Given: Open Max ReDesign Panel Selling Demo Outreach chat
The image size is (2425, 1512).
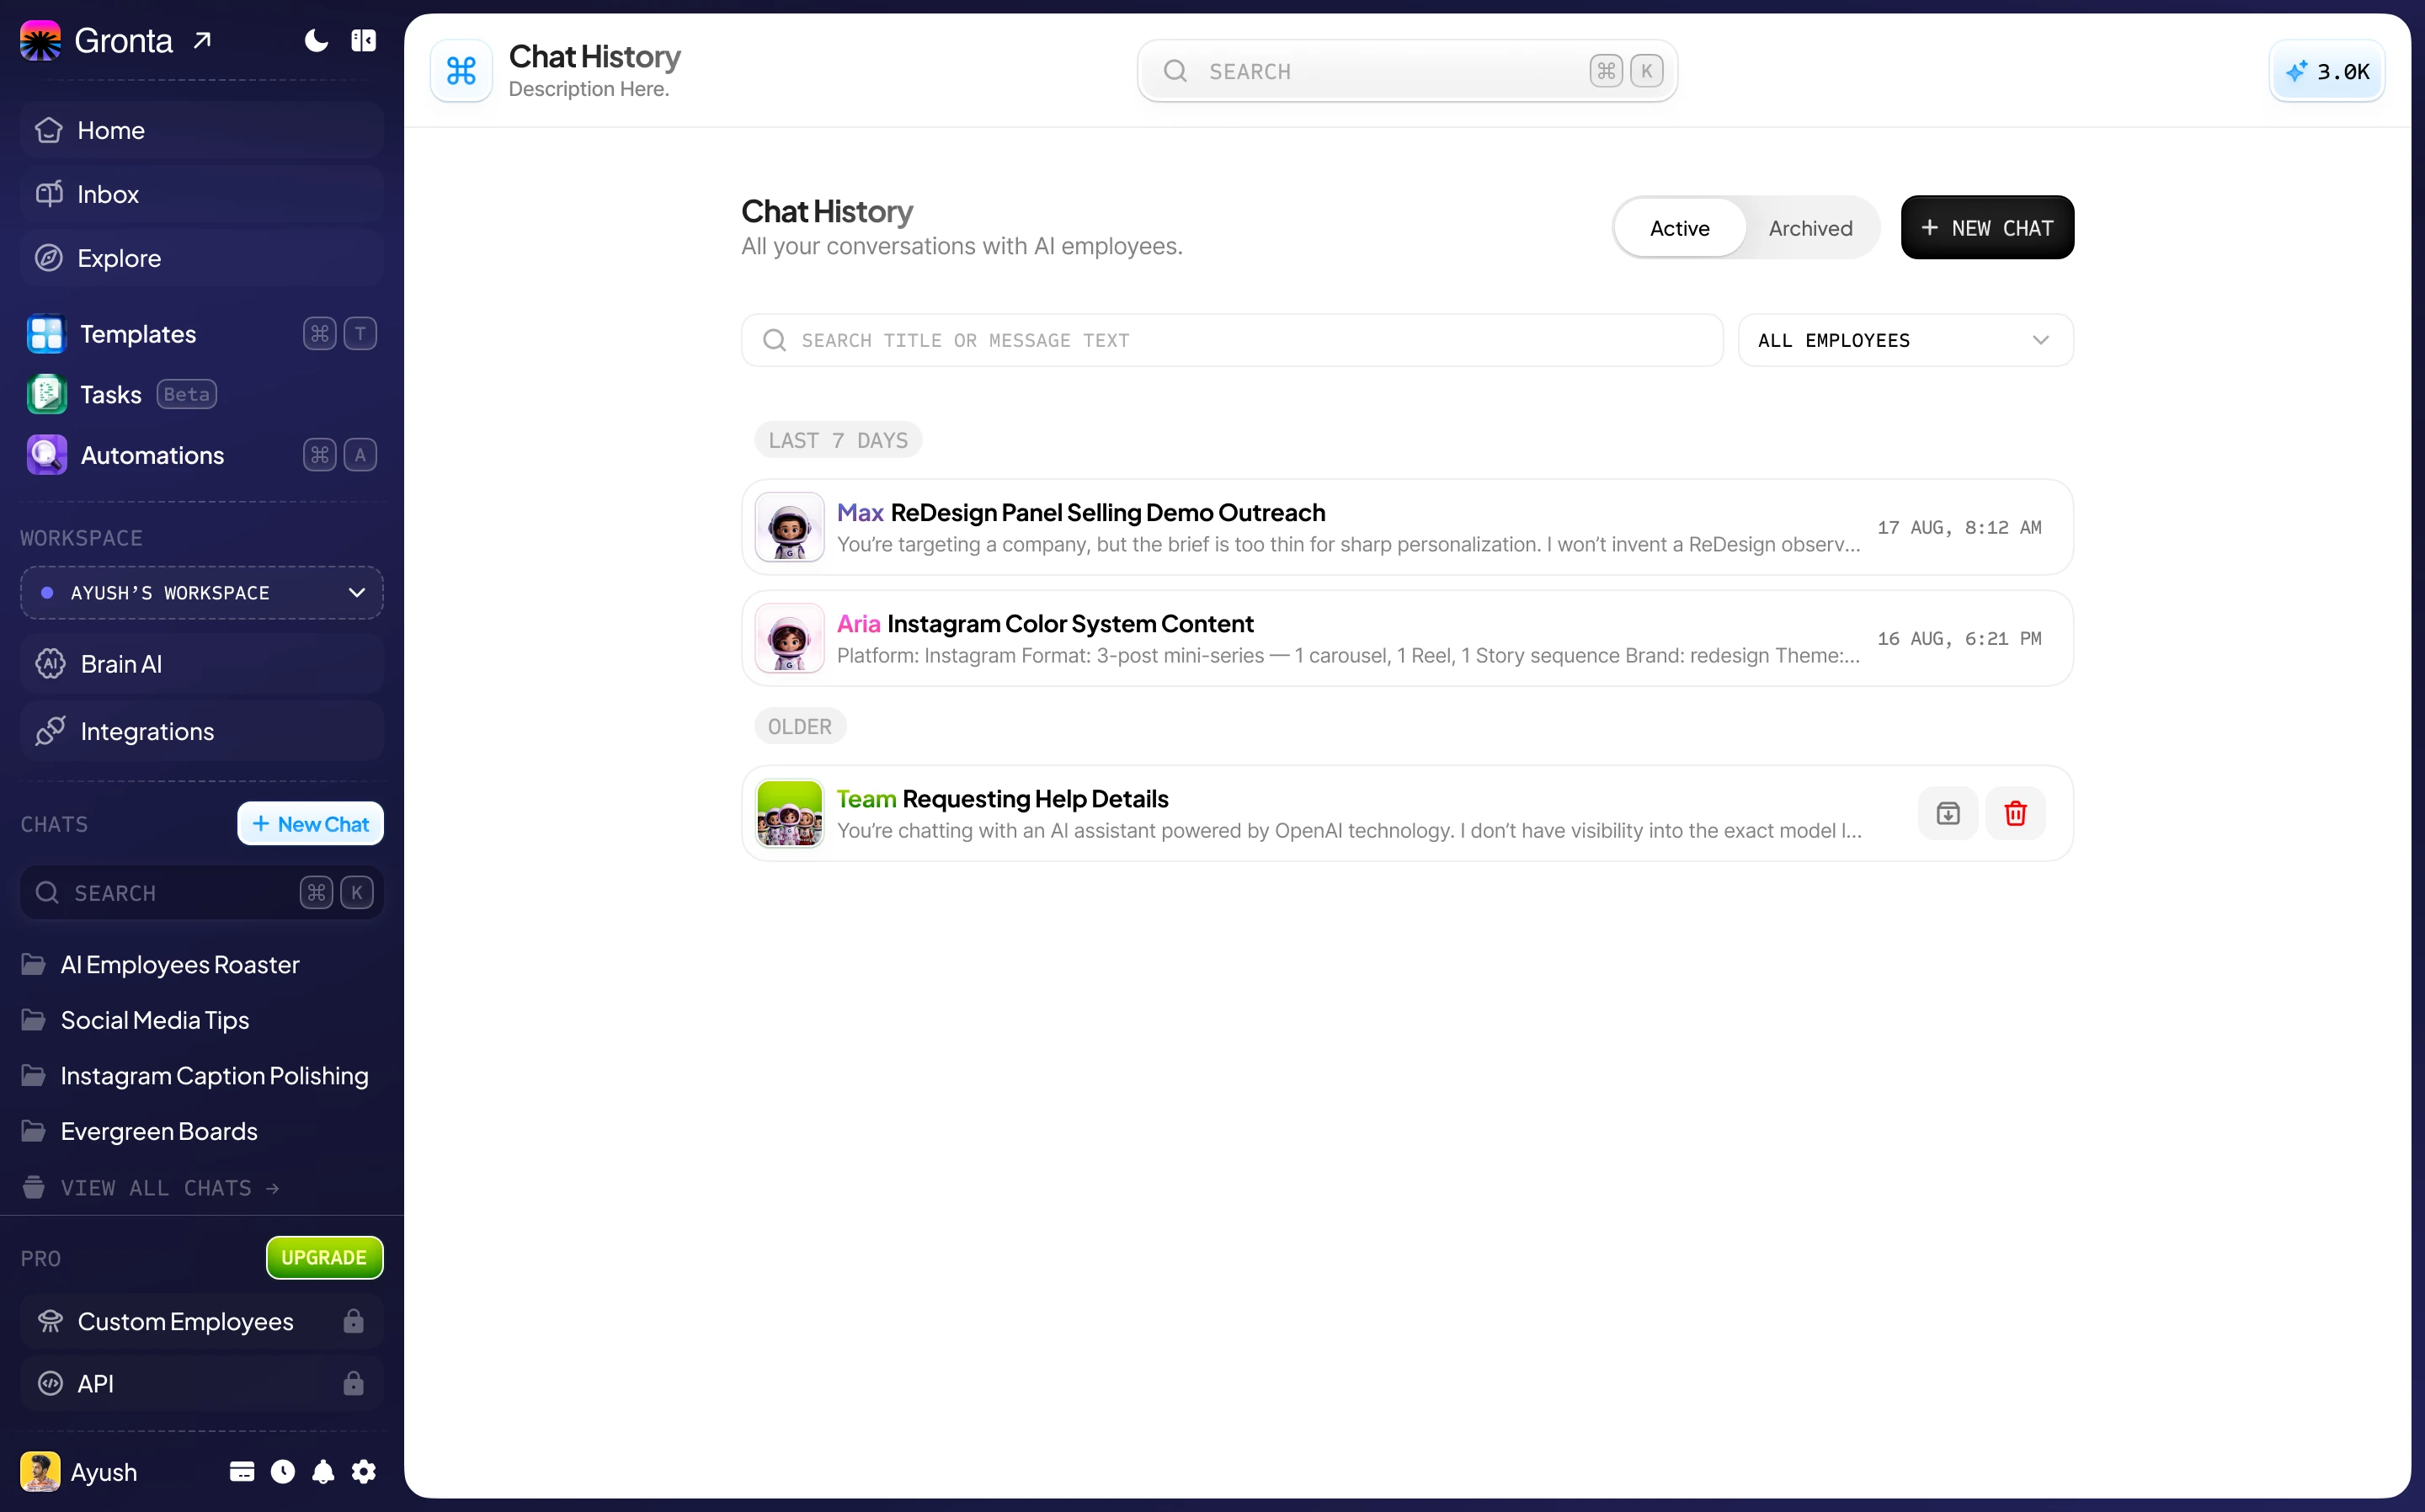Looking at the screenshot, I should pyautogui.click(x=1407, y=527).
